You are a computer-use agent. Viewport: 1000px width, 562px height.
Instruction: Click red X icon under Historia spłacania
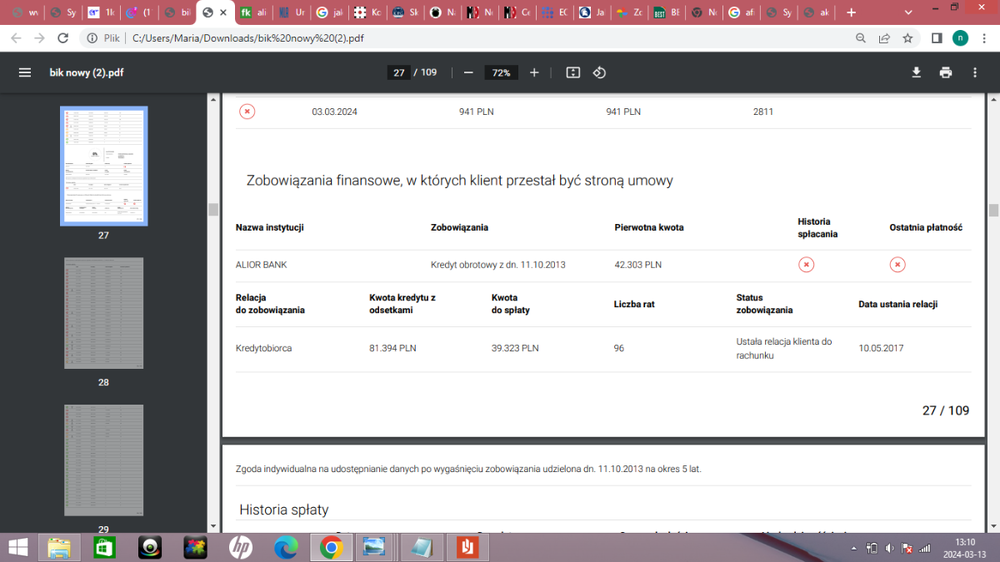[x=806, y=265]
